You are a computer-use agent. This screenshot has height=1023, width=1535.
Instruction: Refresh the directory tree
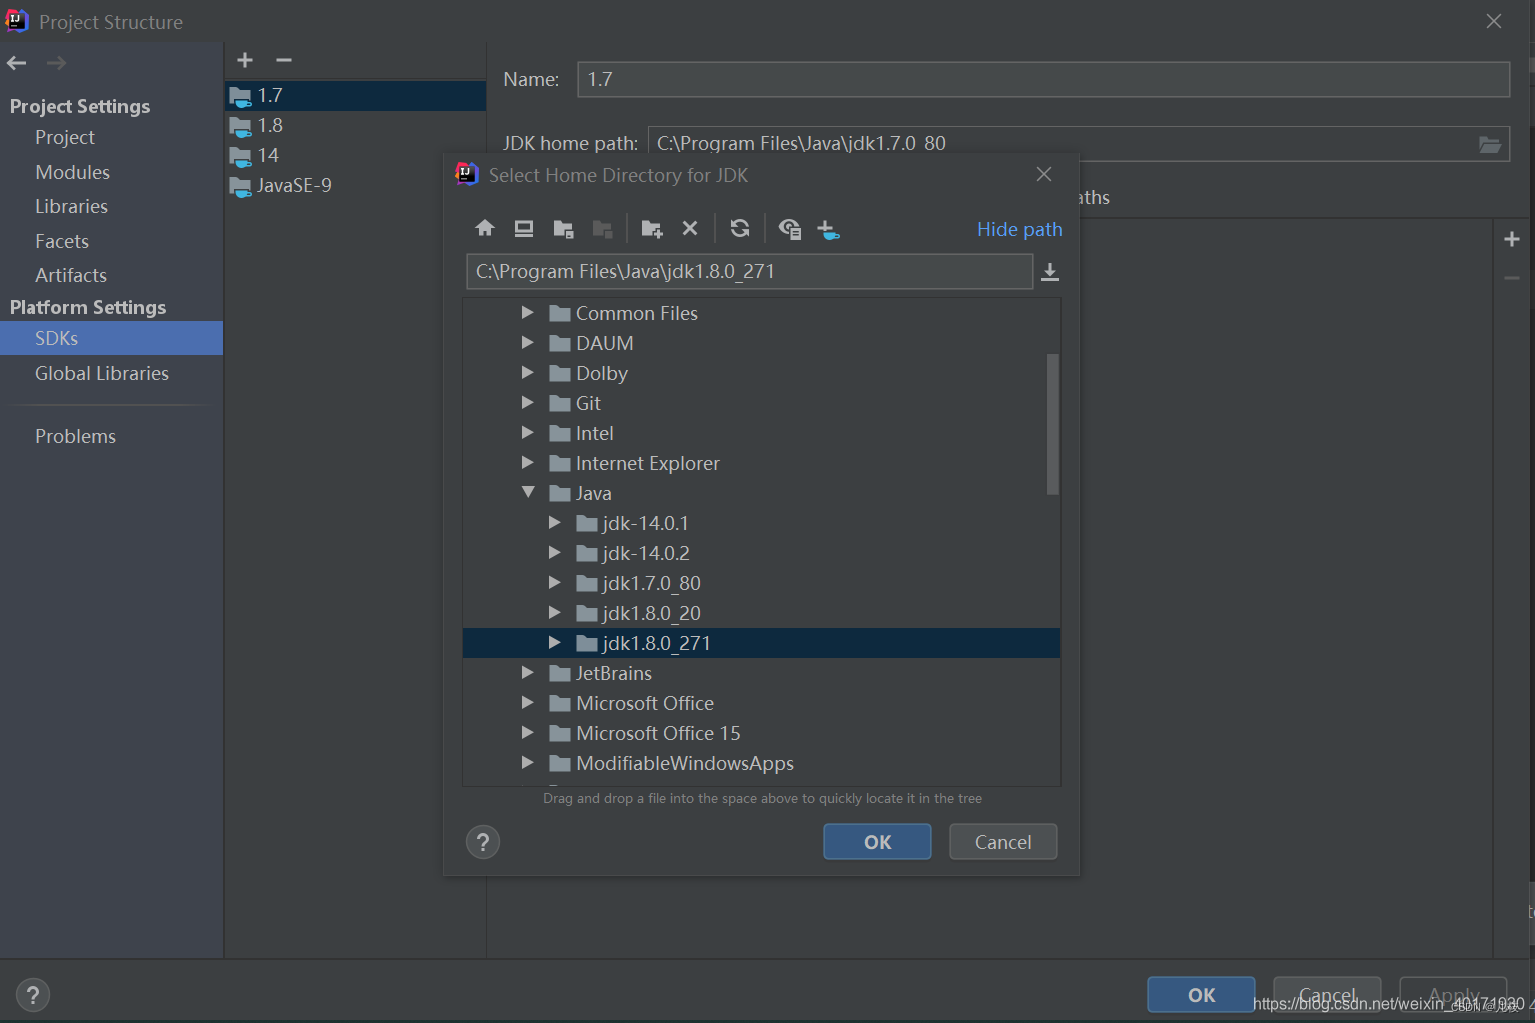pos(739,228)
